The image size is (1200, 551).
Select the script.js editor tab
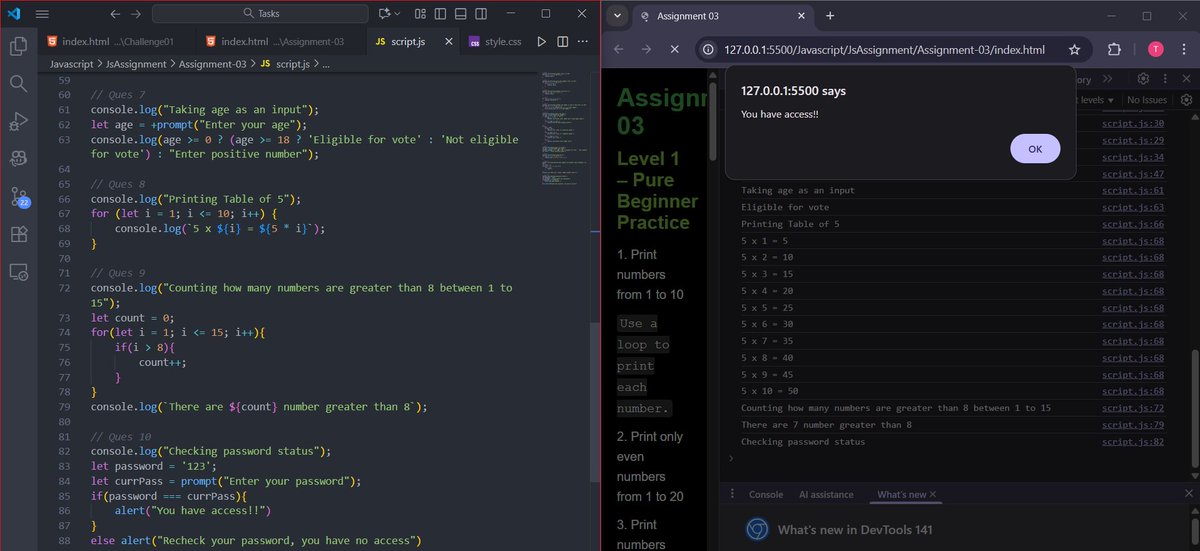[x=412, y=42]
